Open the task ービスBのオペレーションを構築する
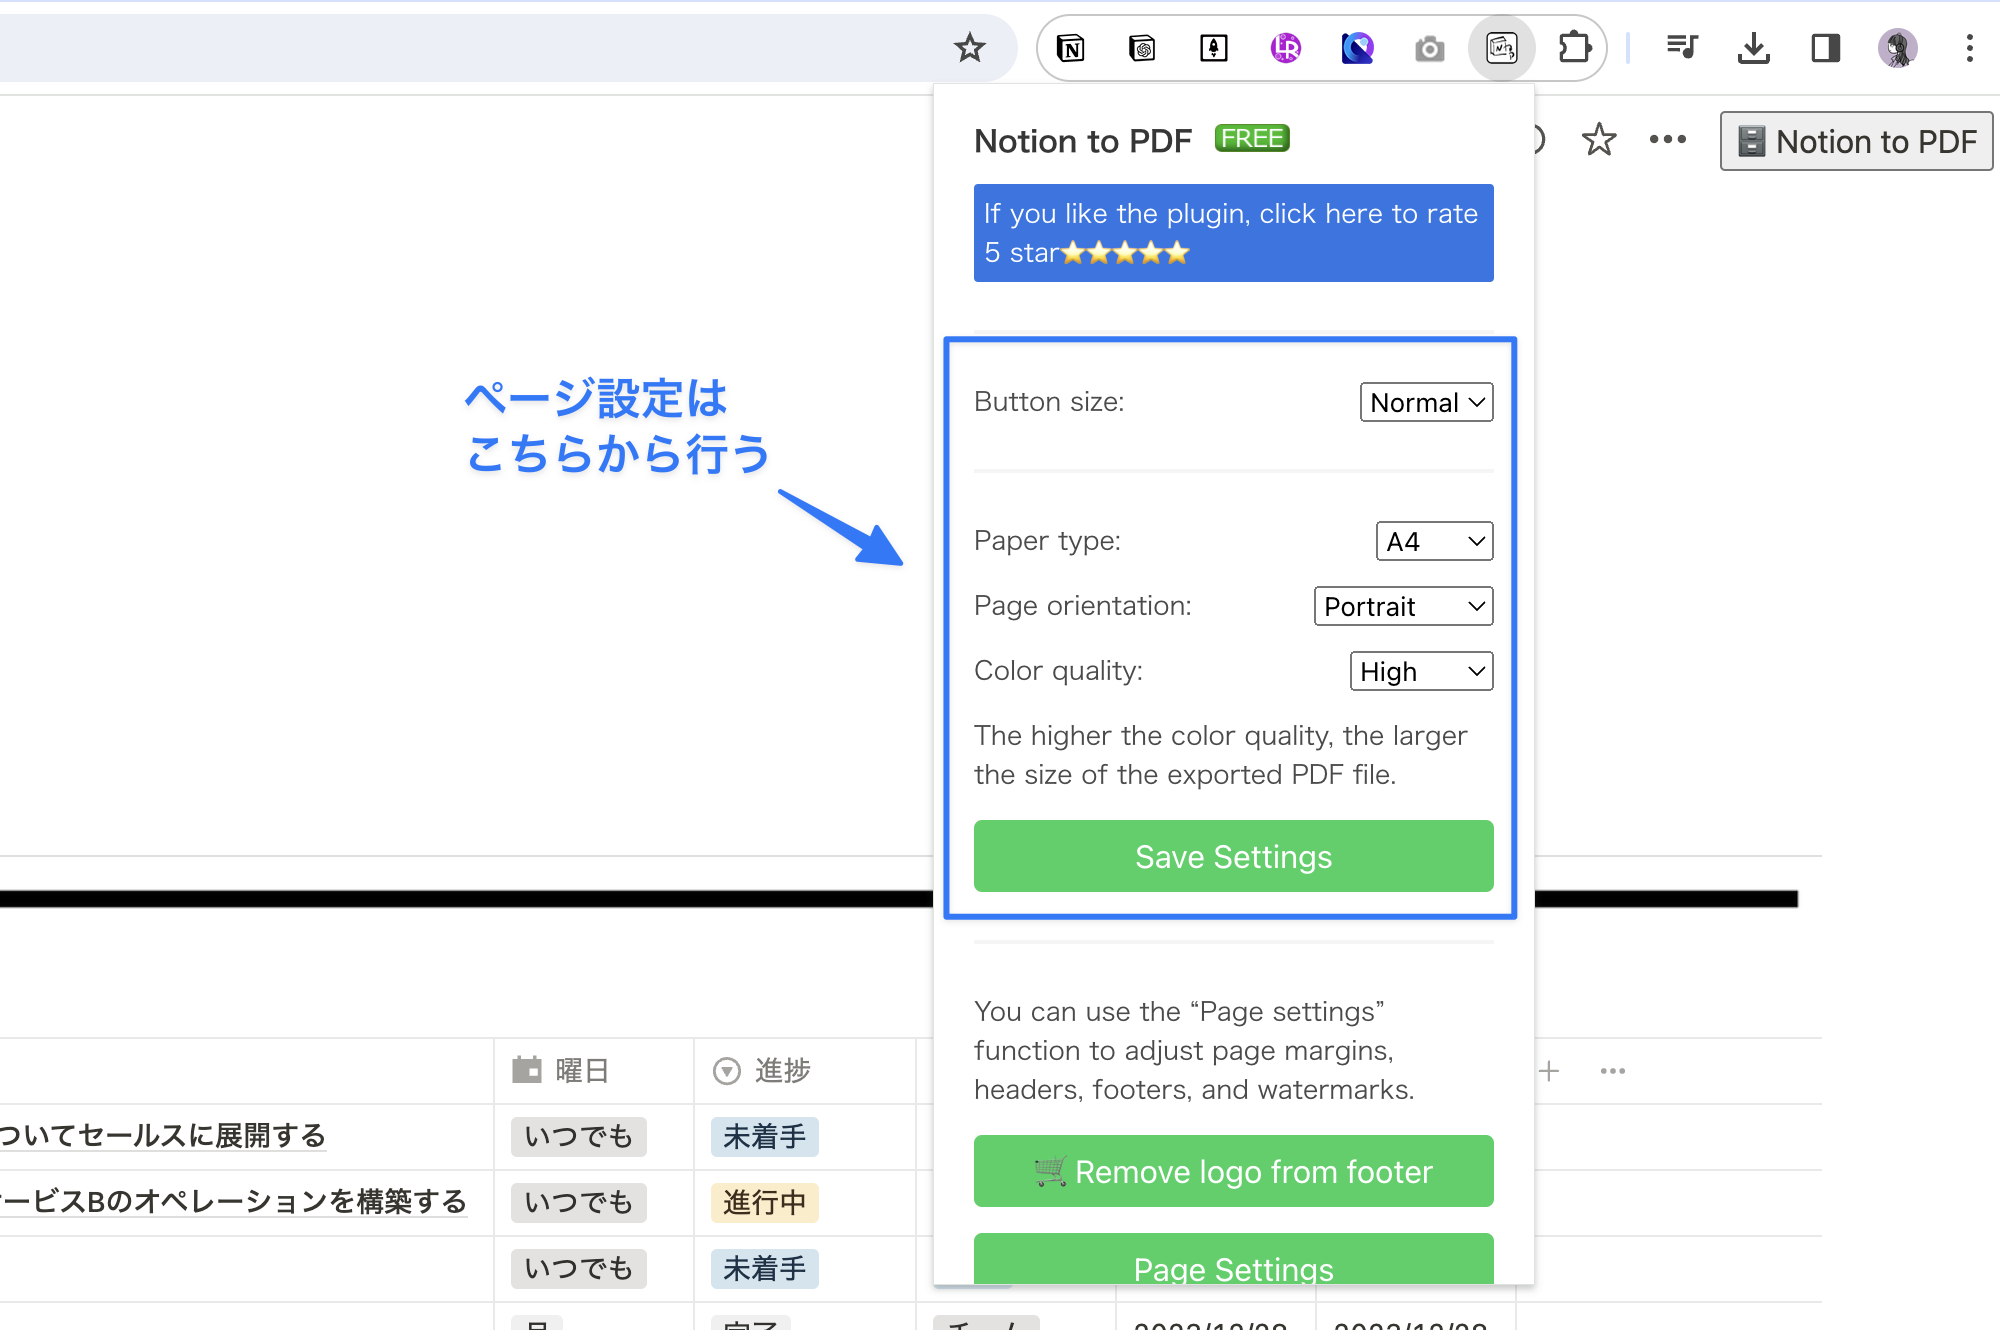Image resolution: width=2000 pixels, height=1330 pixels. click(233, 1202)
